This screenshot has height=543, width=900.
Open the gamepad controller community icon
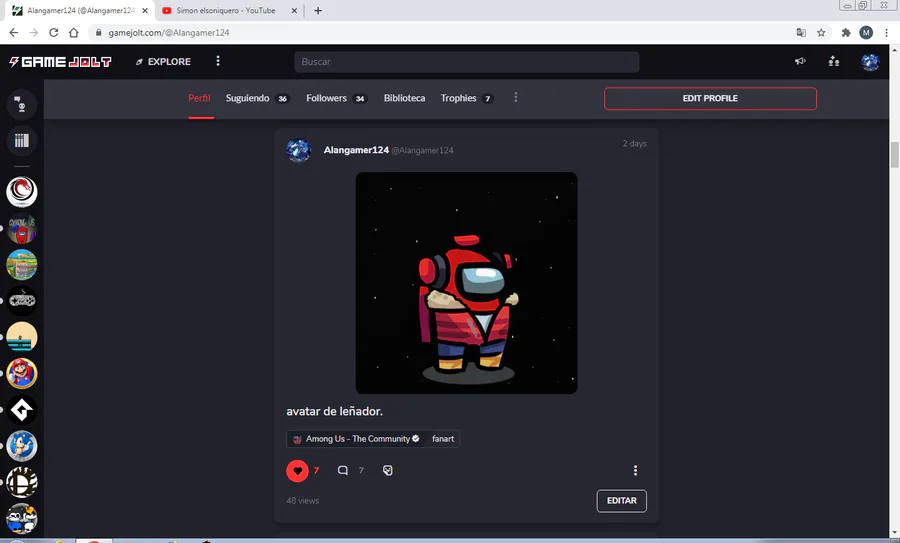(x=22, y=301)
